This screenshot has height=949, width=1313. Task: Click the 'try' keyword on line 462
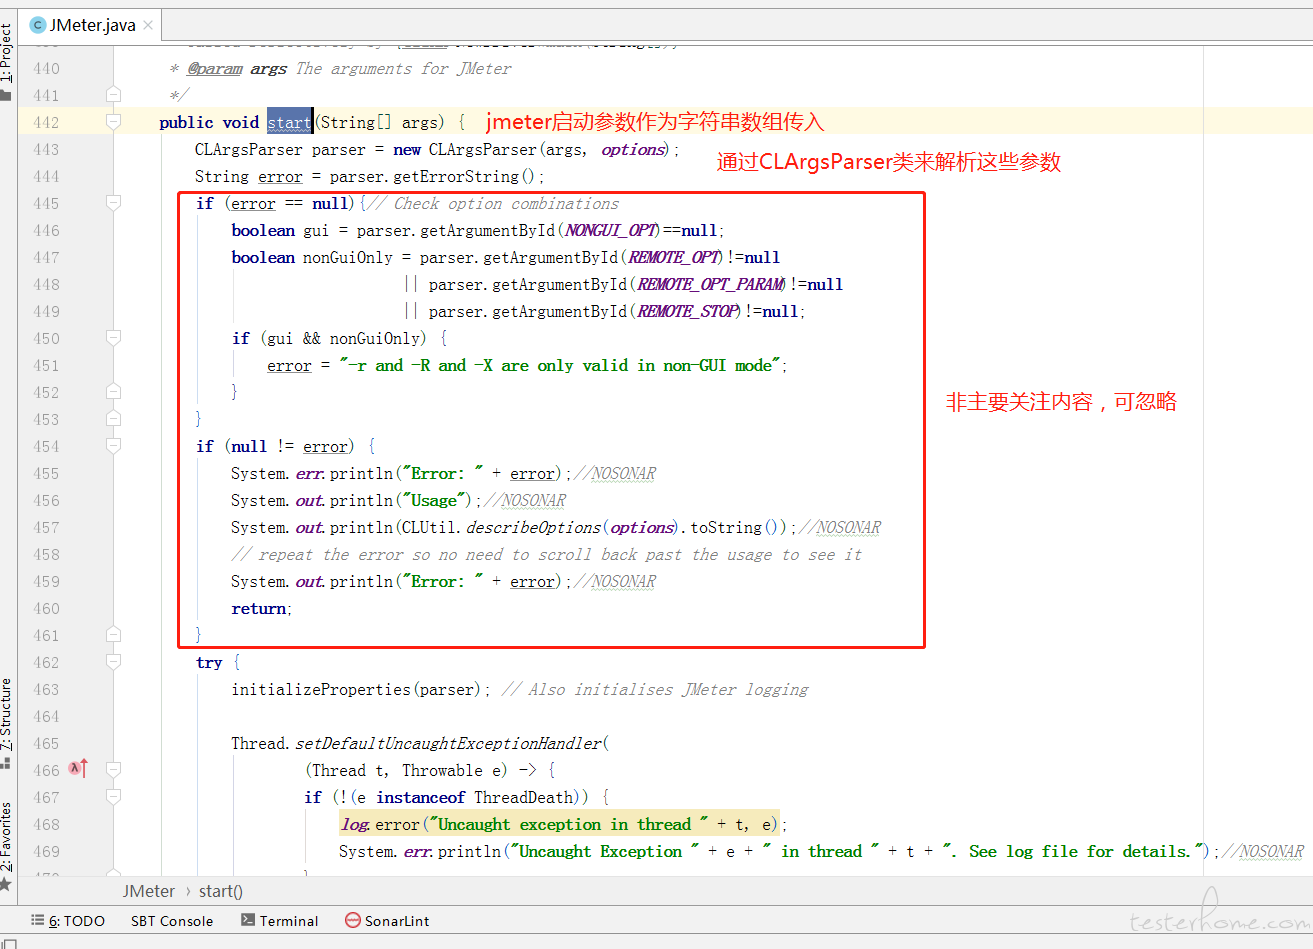click(x=209, y=662)
